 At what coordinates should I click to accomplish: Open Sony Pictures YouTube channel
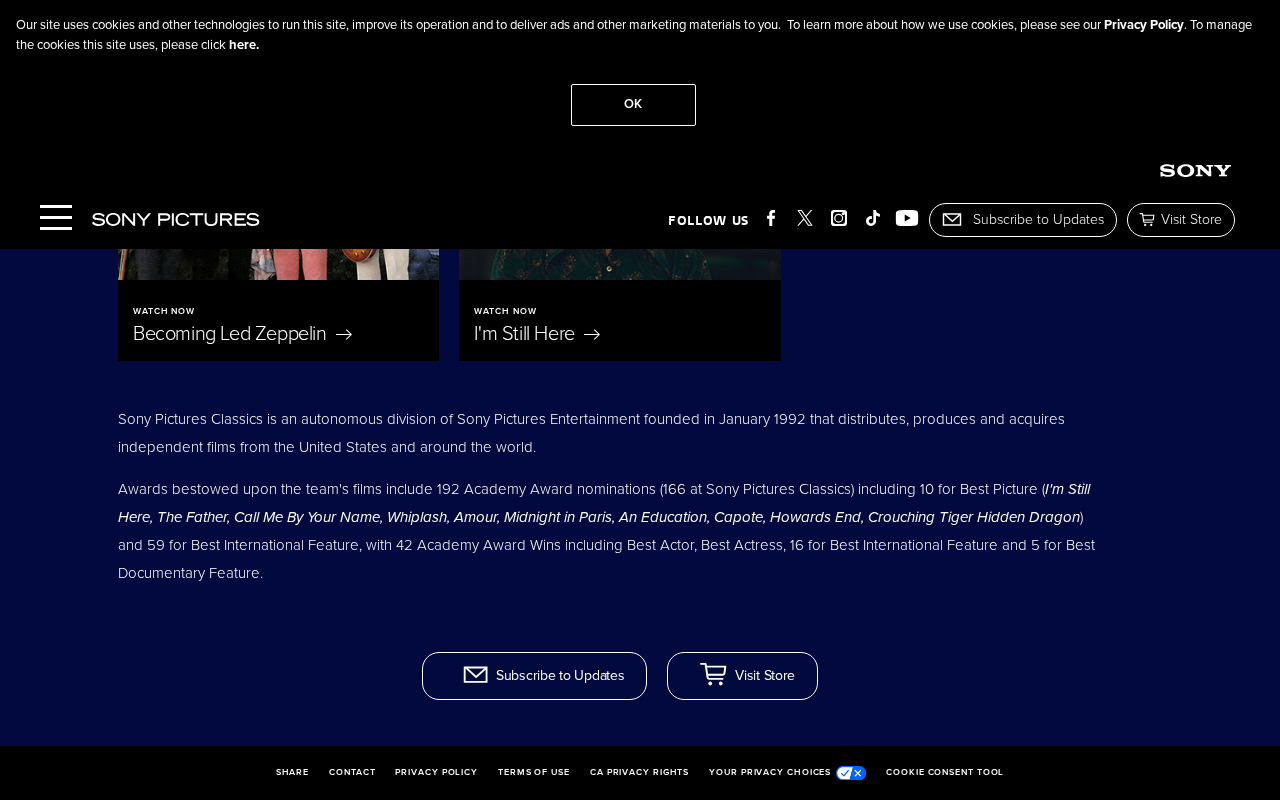[907, 218]
